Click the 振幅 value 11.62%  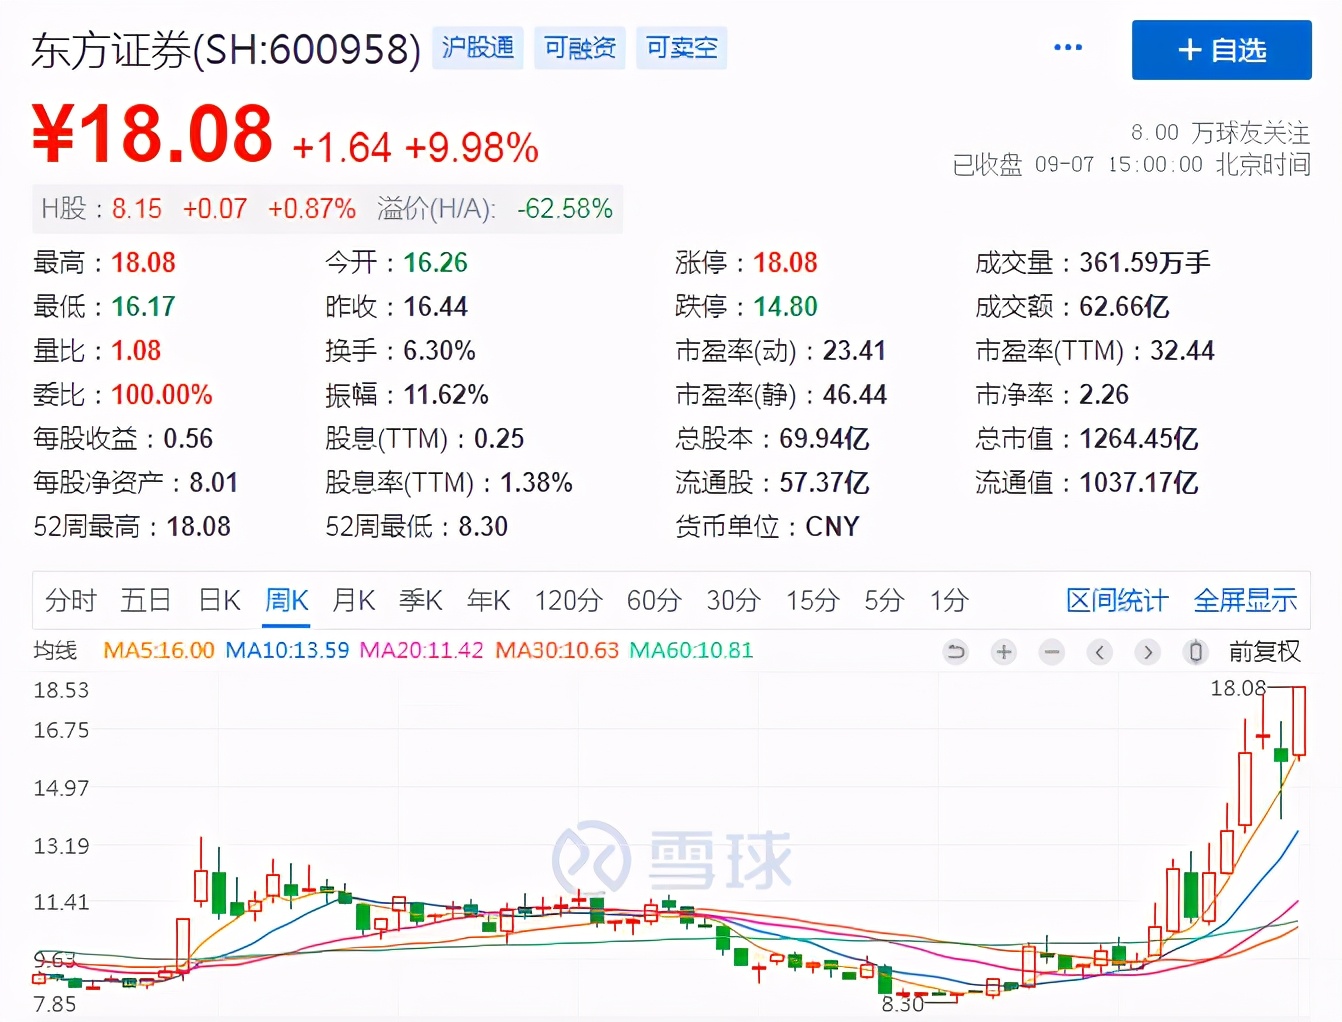(446, 395)
